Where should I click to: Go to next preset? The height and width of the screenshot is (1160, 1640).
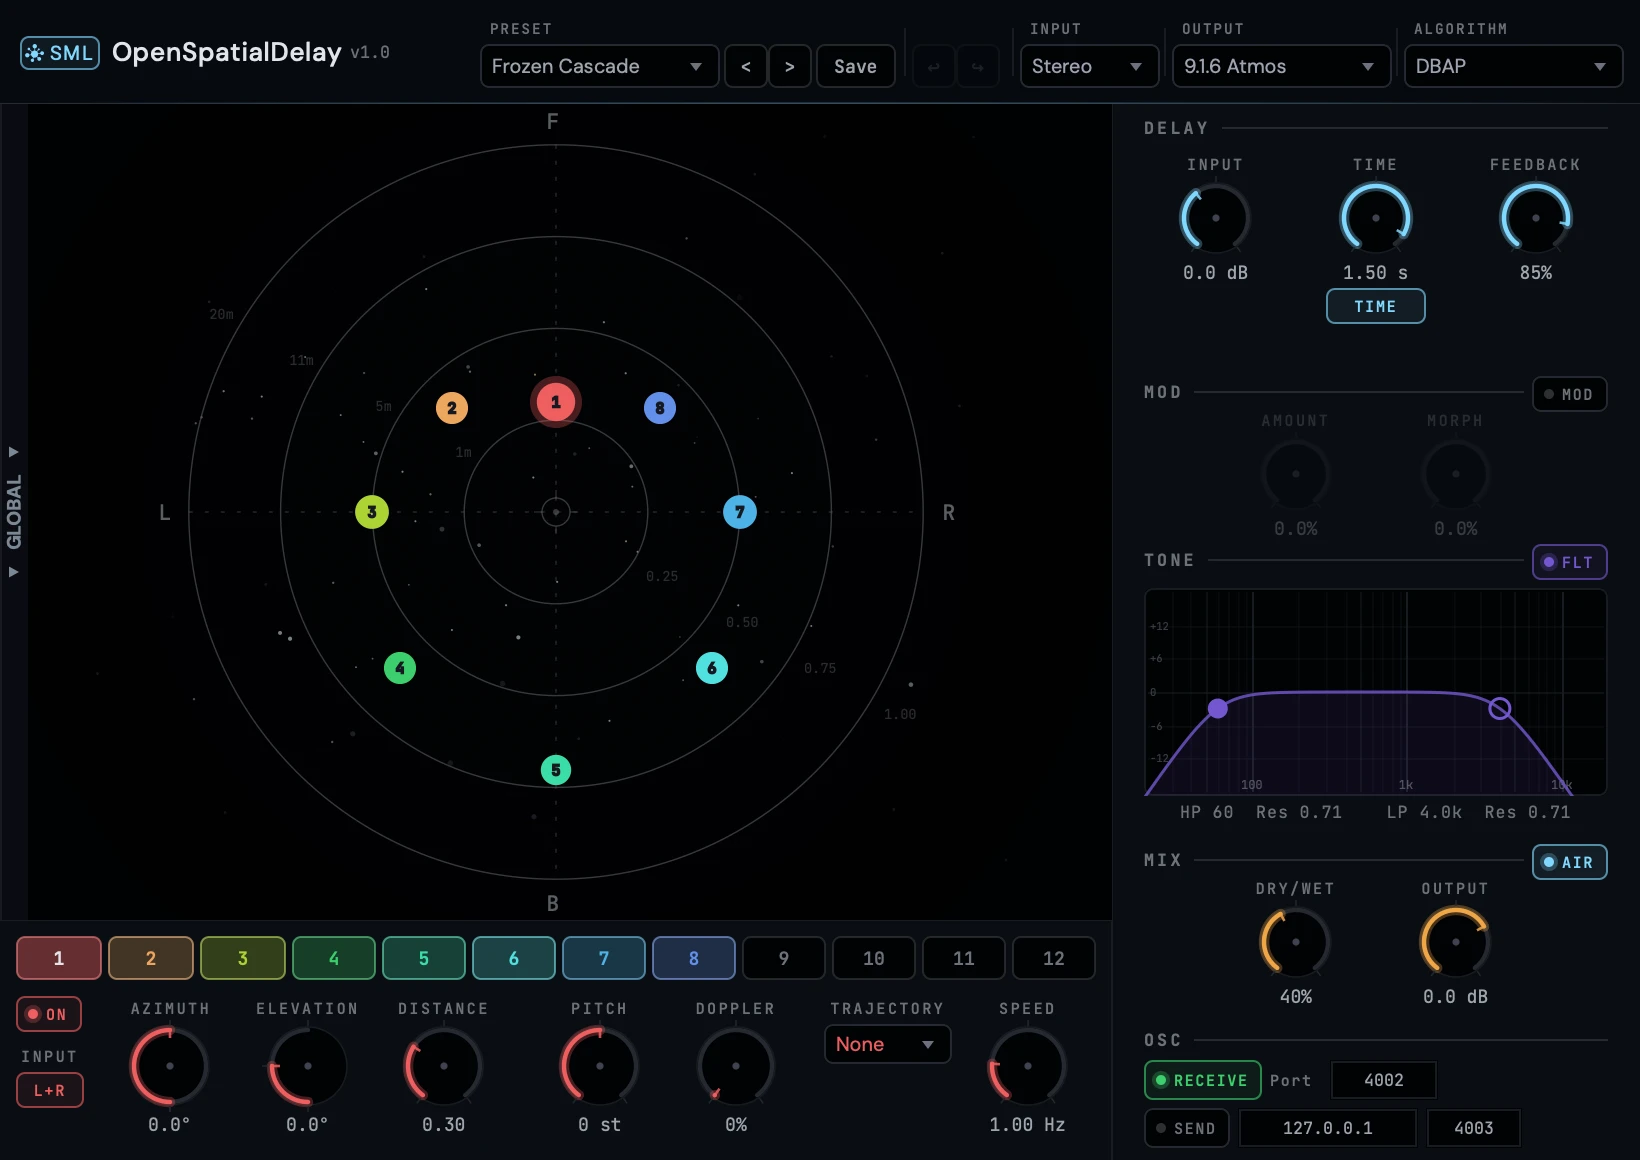790,66
